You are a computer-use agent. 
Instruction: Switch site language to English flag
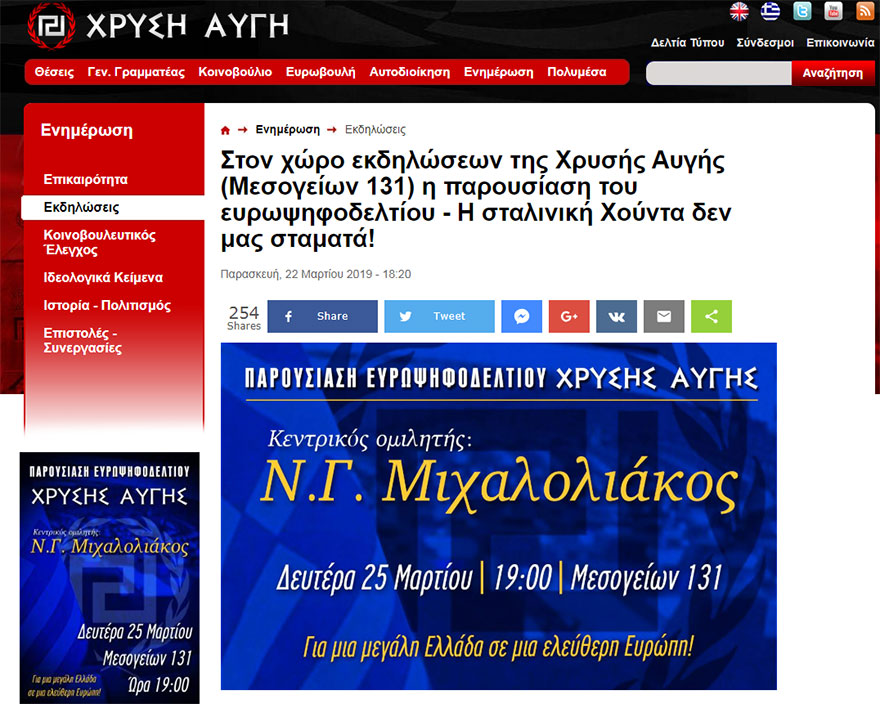click(x=739, y=11)
